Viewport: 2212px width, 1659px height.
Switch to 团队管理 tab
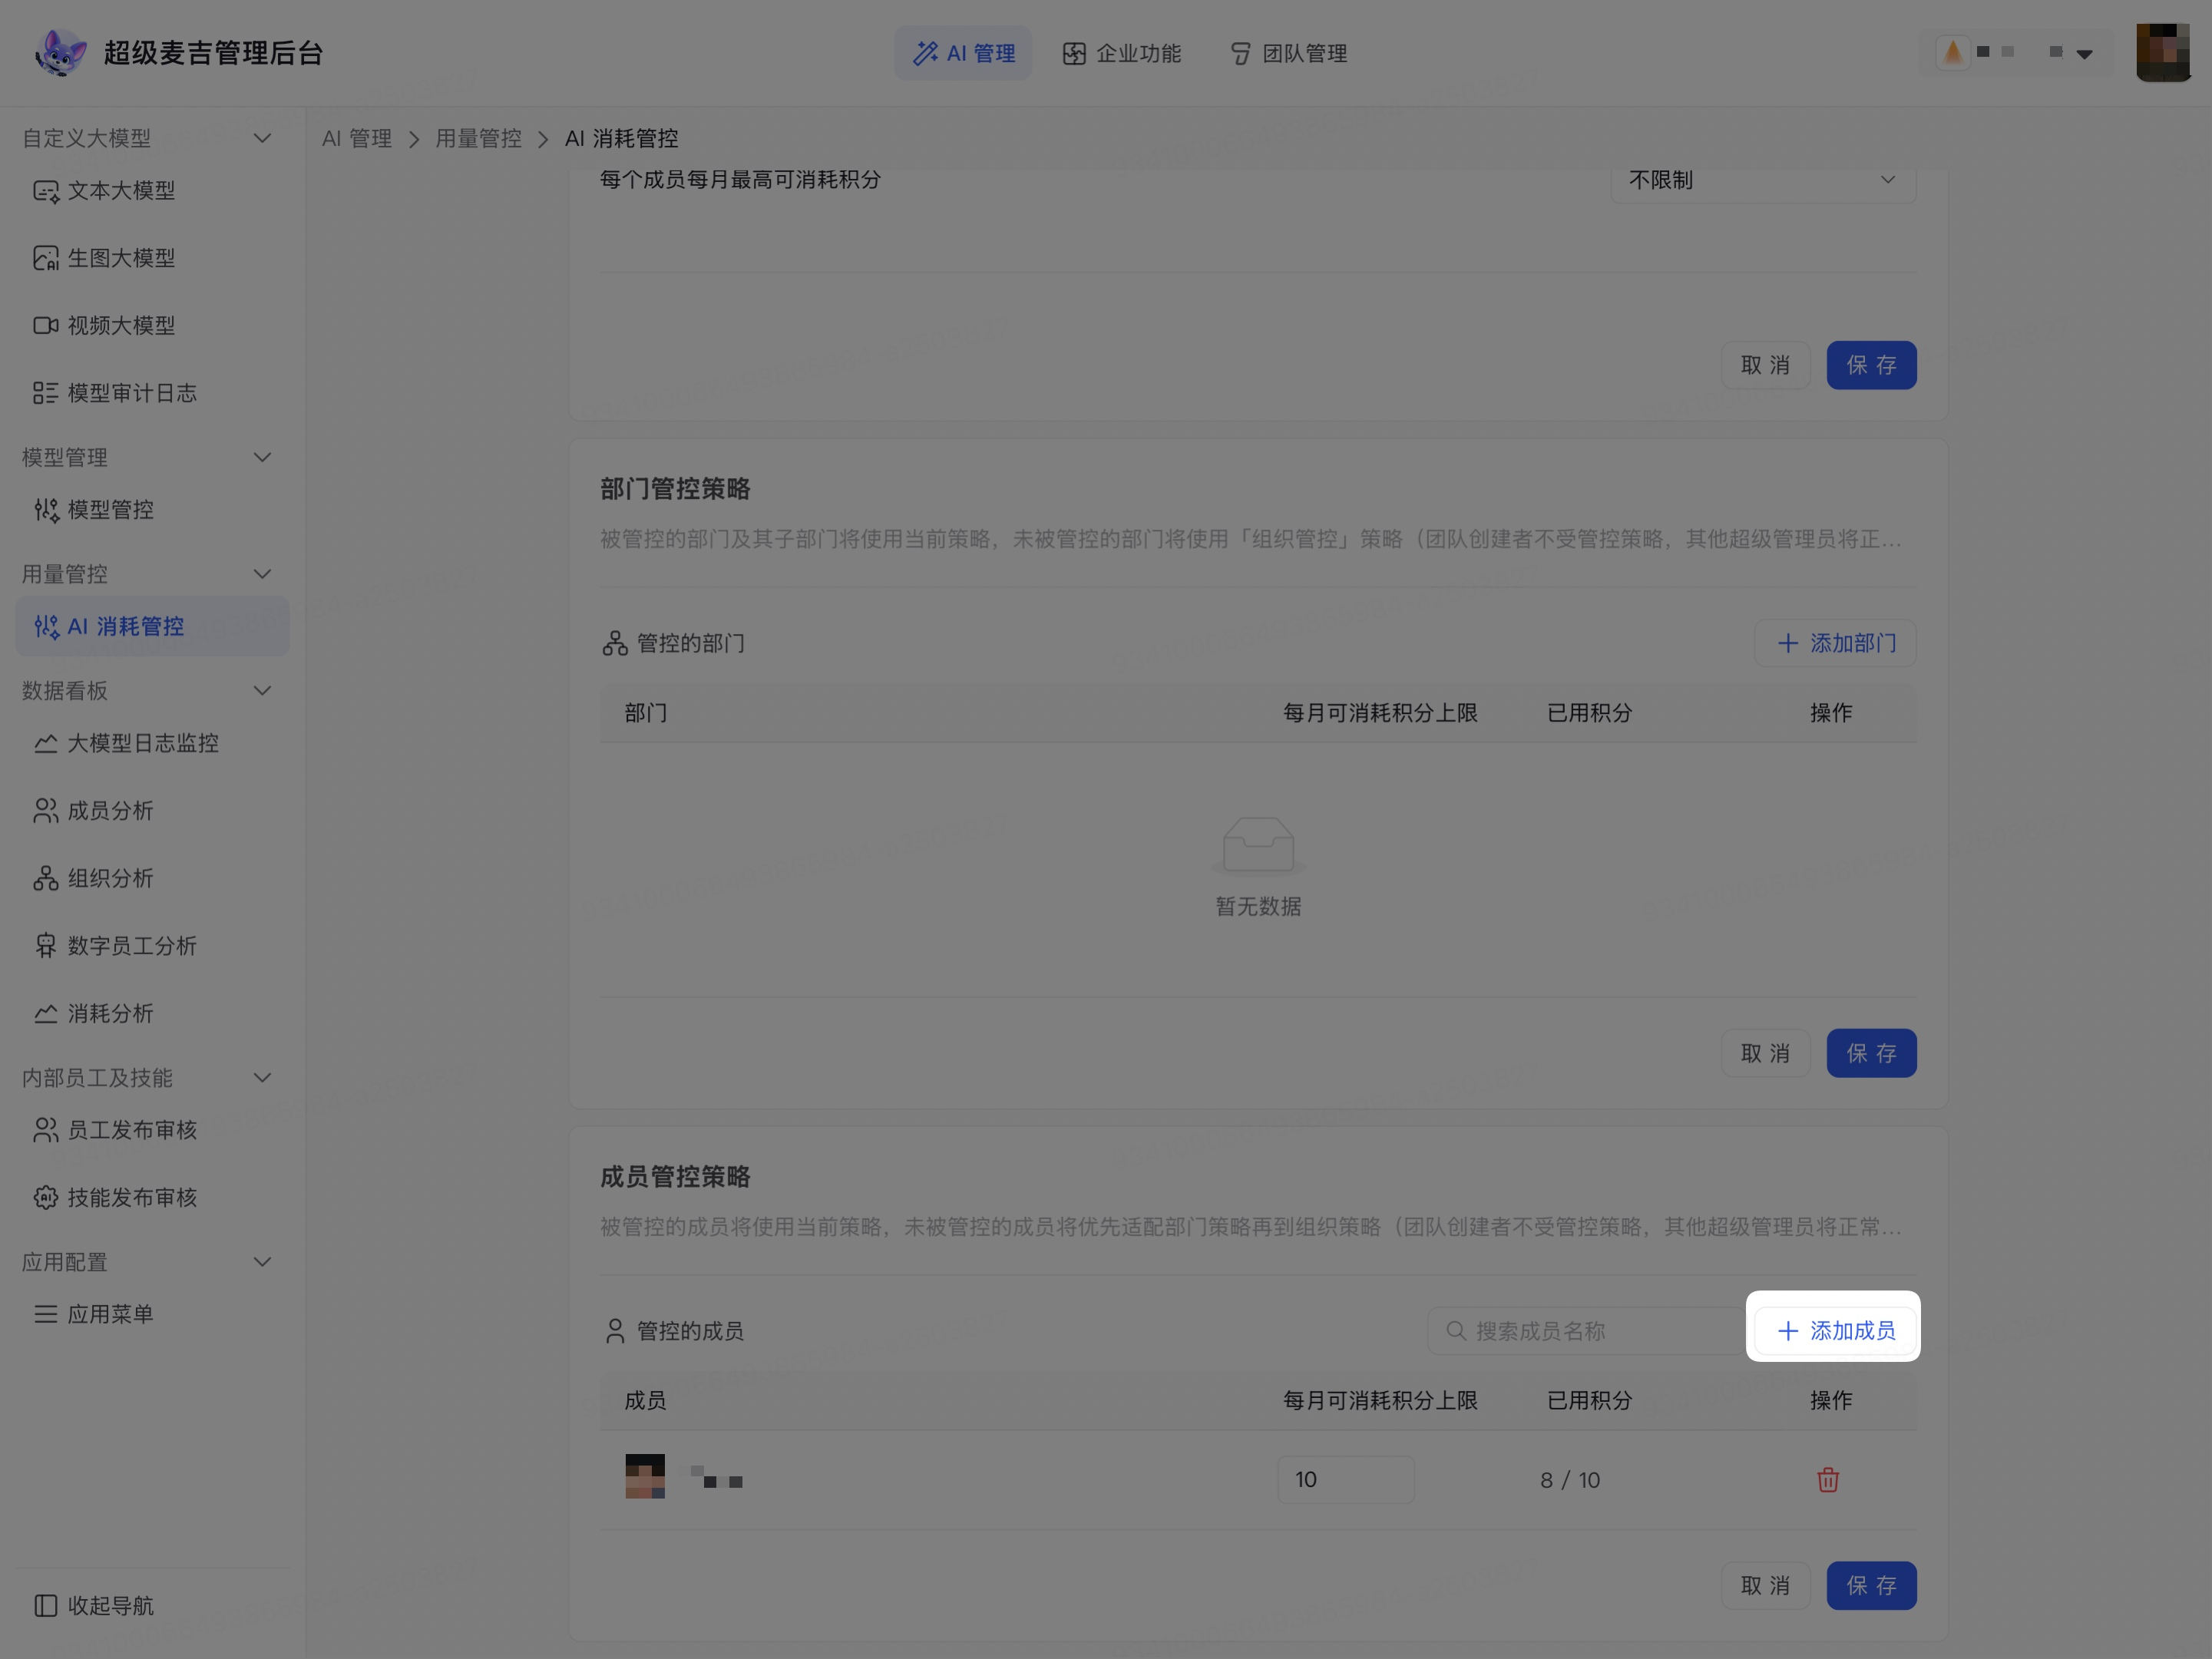pos(1288,53)
